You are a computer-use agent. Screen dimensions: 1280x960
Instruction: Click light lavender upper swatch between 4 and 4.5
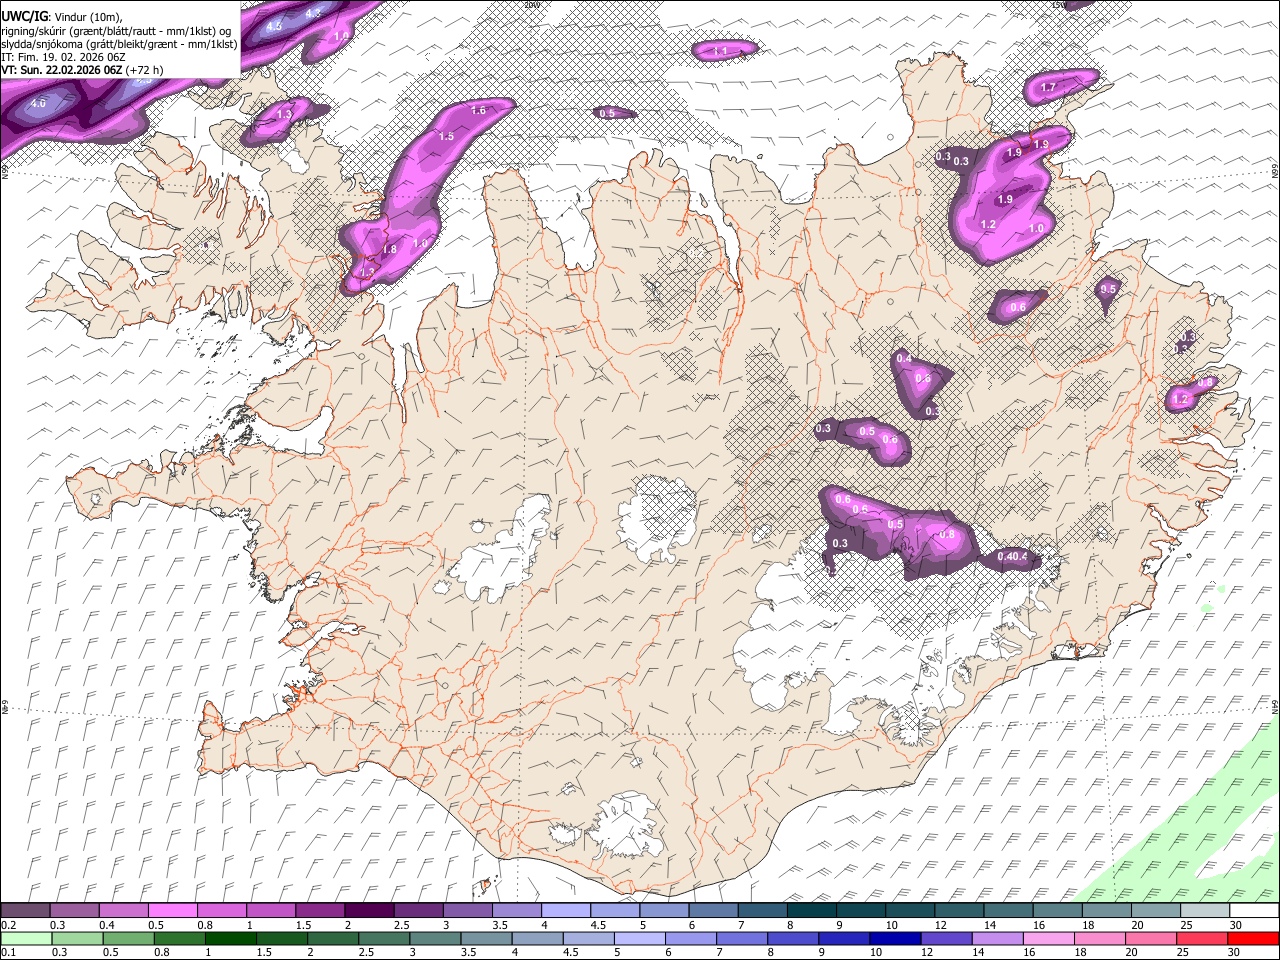point(566,911)
